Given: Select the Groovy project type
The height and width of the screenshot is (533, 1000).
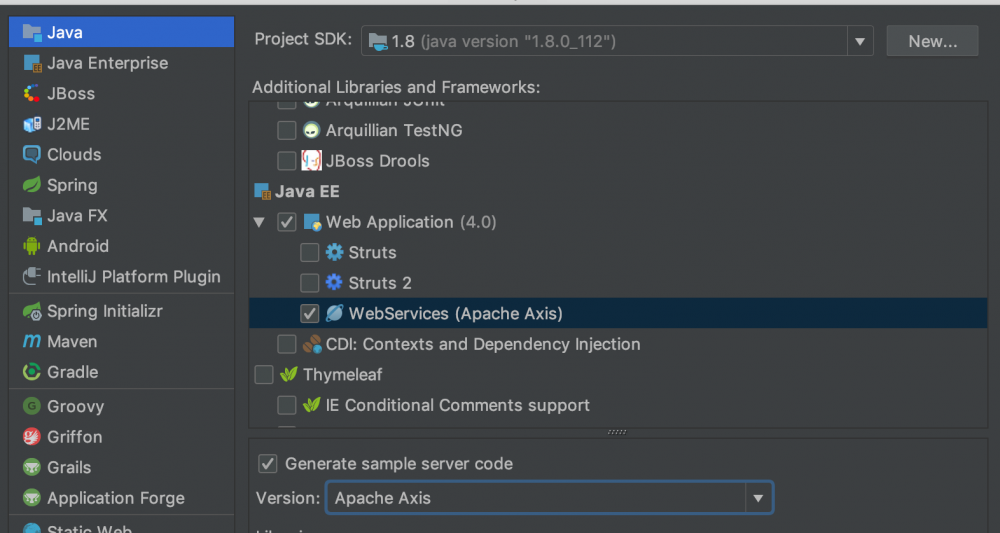Looking at the screenshot, I should click(x=122, y=406).
